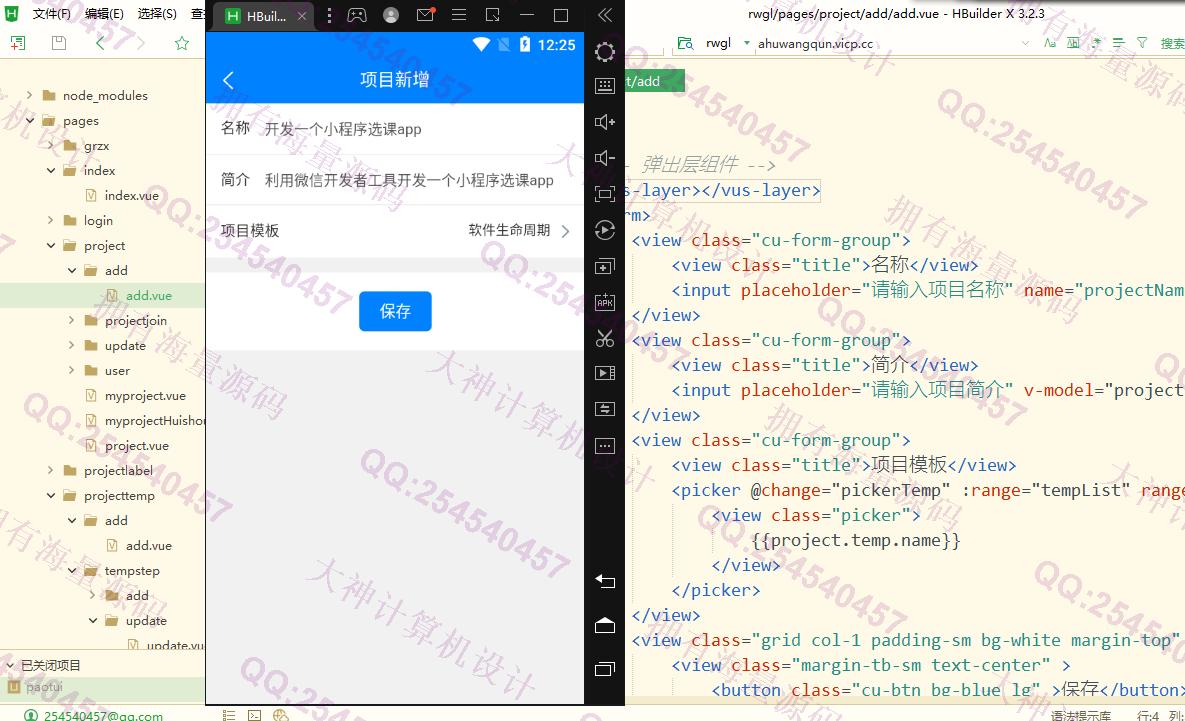Viewport: 1185px width, 721px height.
Task: Install APK via the APK icon
Action: pos(605,302)
